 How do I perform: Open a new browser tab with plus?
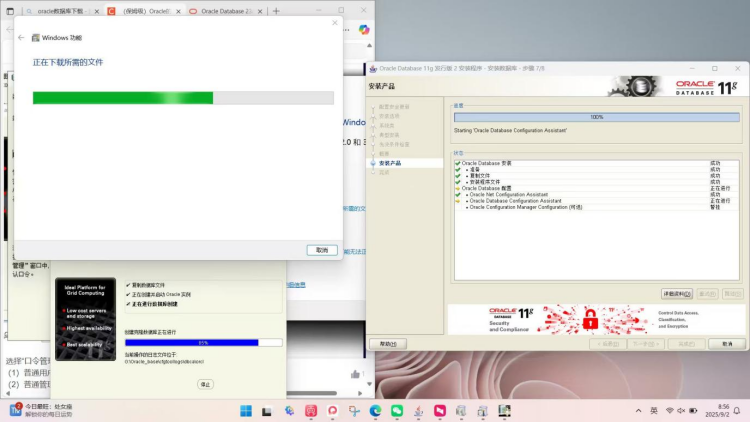pyautogui.click(x=276, y=11)
